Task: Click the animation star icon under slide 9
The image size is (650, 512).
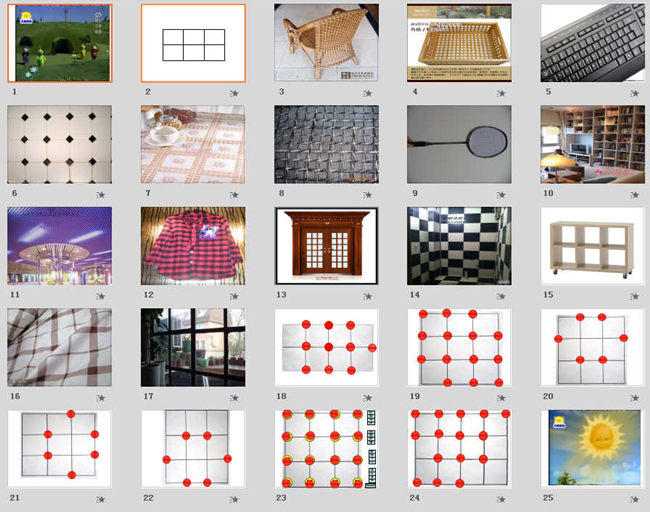Action: coord(501,195)
